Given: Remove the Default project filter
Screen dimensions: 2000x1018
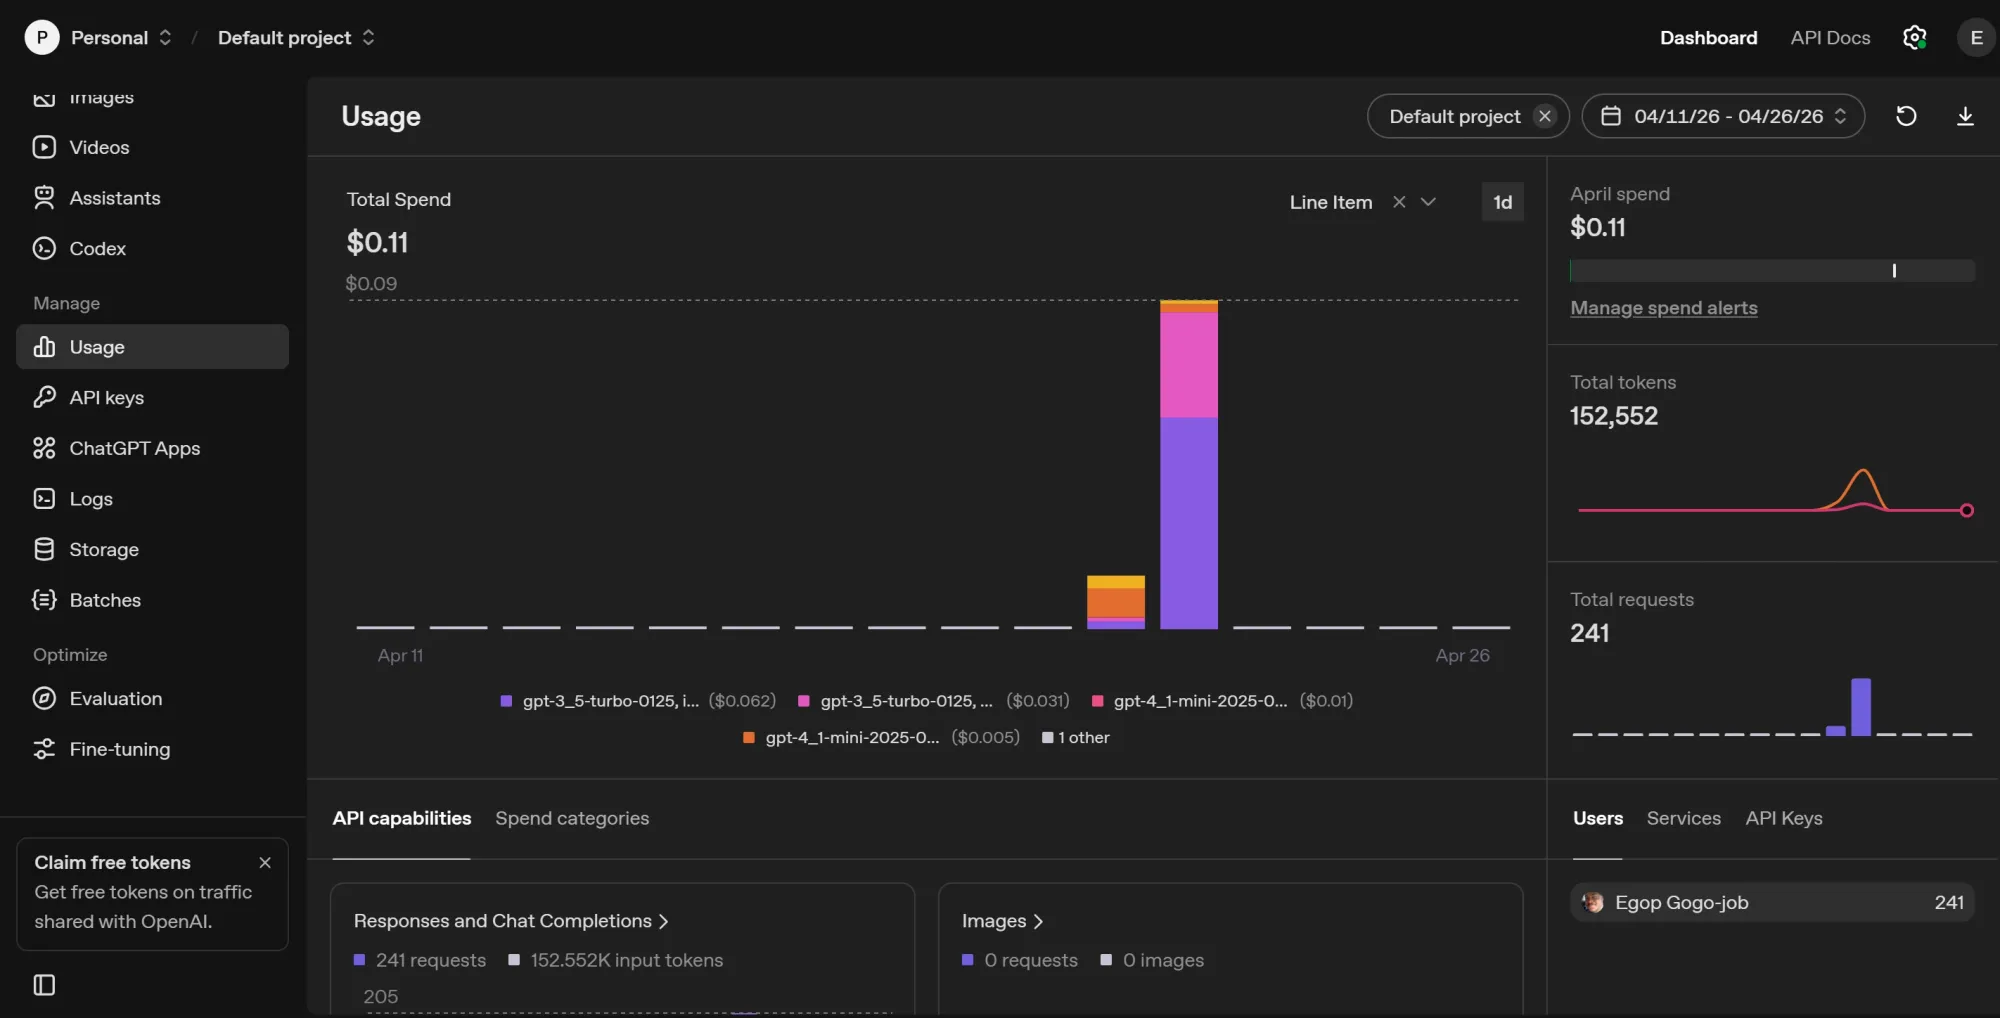Looking at the screenshot, I should (x=1545, y=116).
